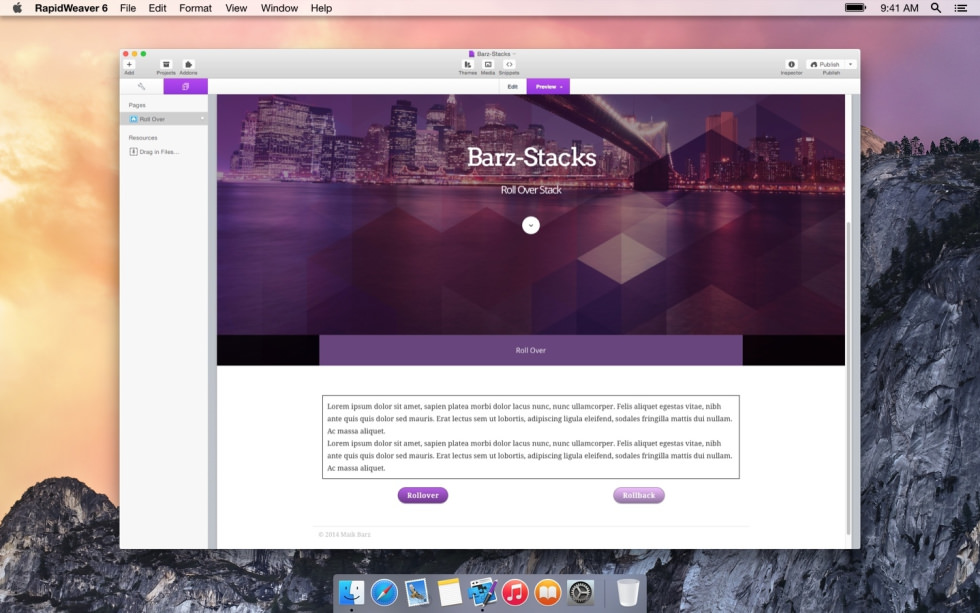Click the Add page toolbar button
Screen dimensions: 980x613
pos(129,65)
